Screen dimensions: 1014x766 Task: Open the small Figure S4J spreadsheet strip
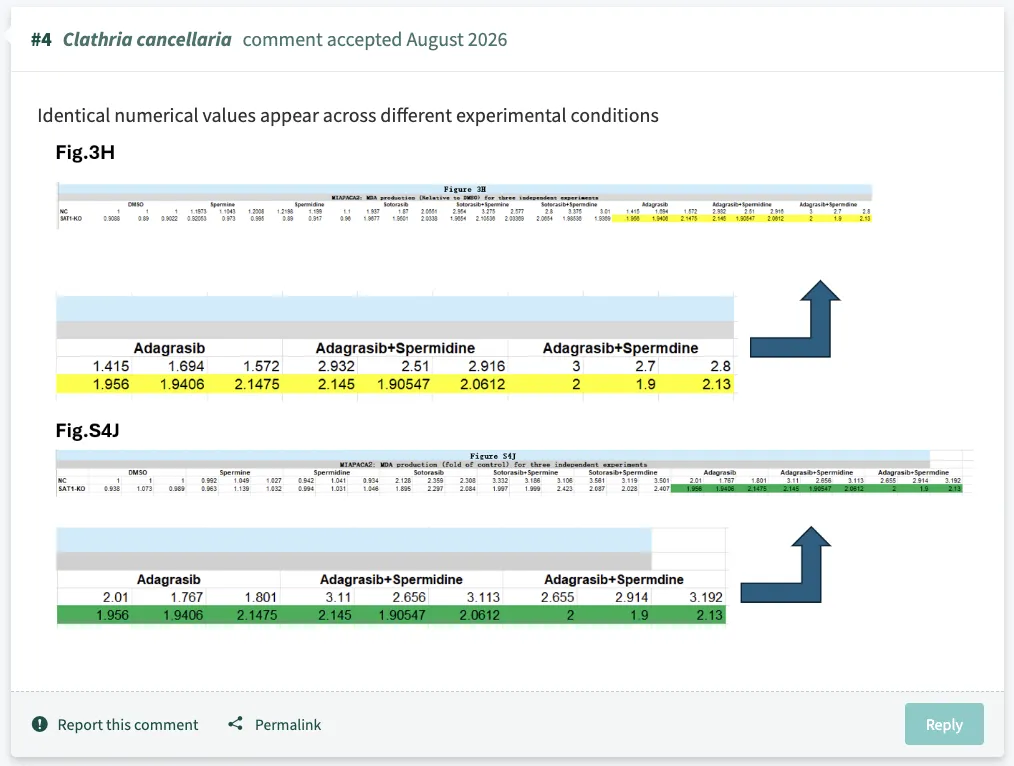pyautogui.click(x=515, y=472)
